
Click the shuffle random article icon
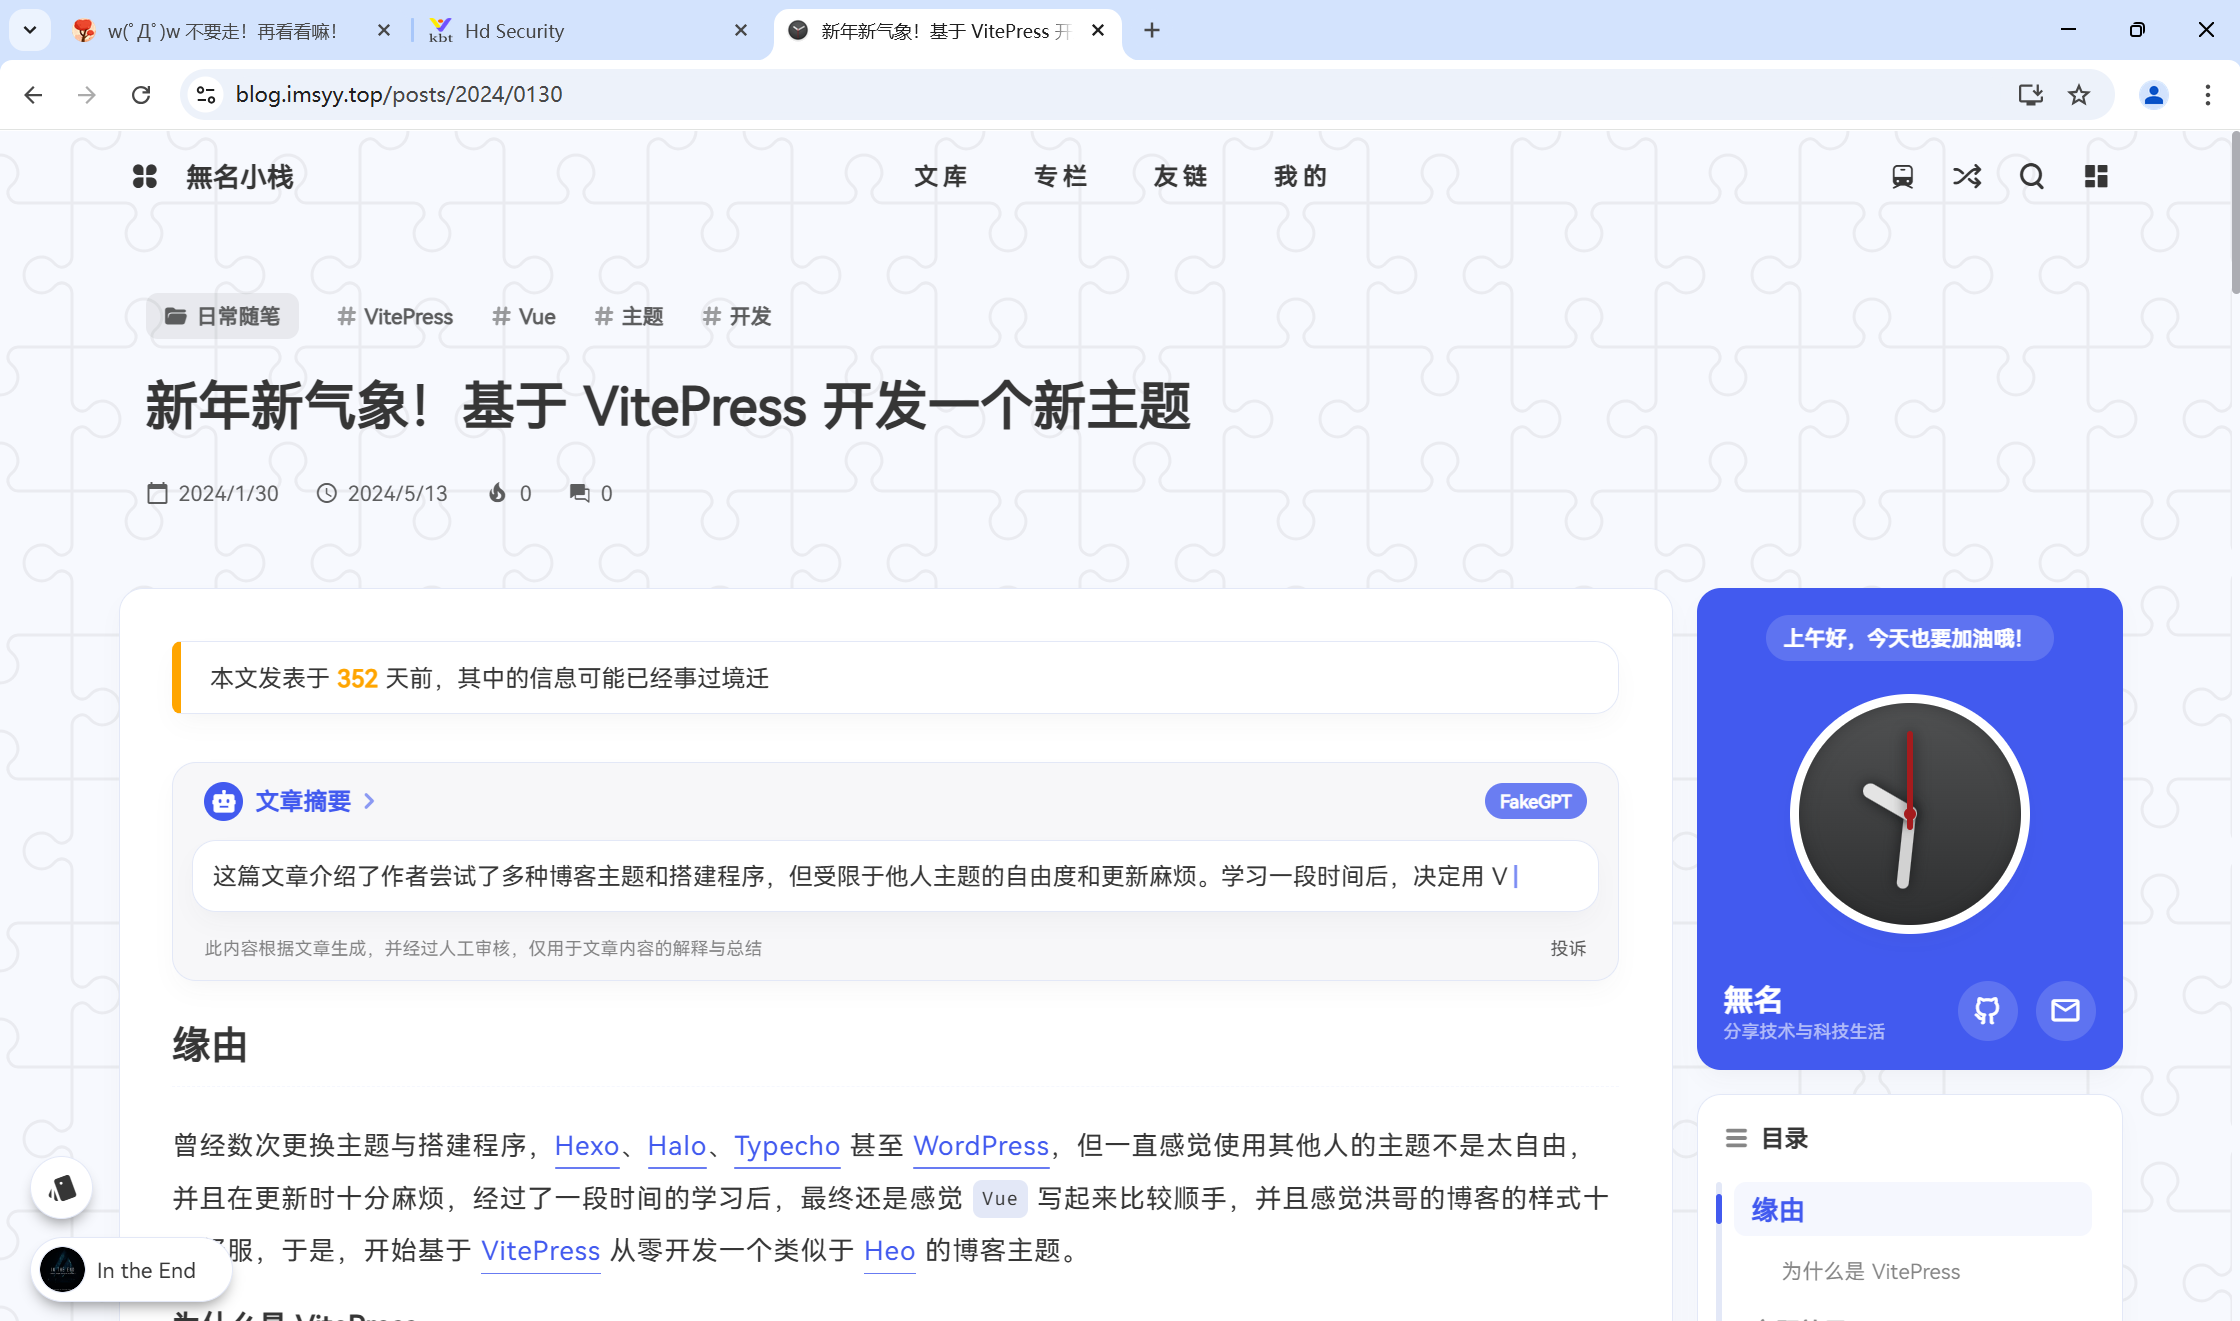click(x=1967, y=177)
